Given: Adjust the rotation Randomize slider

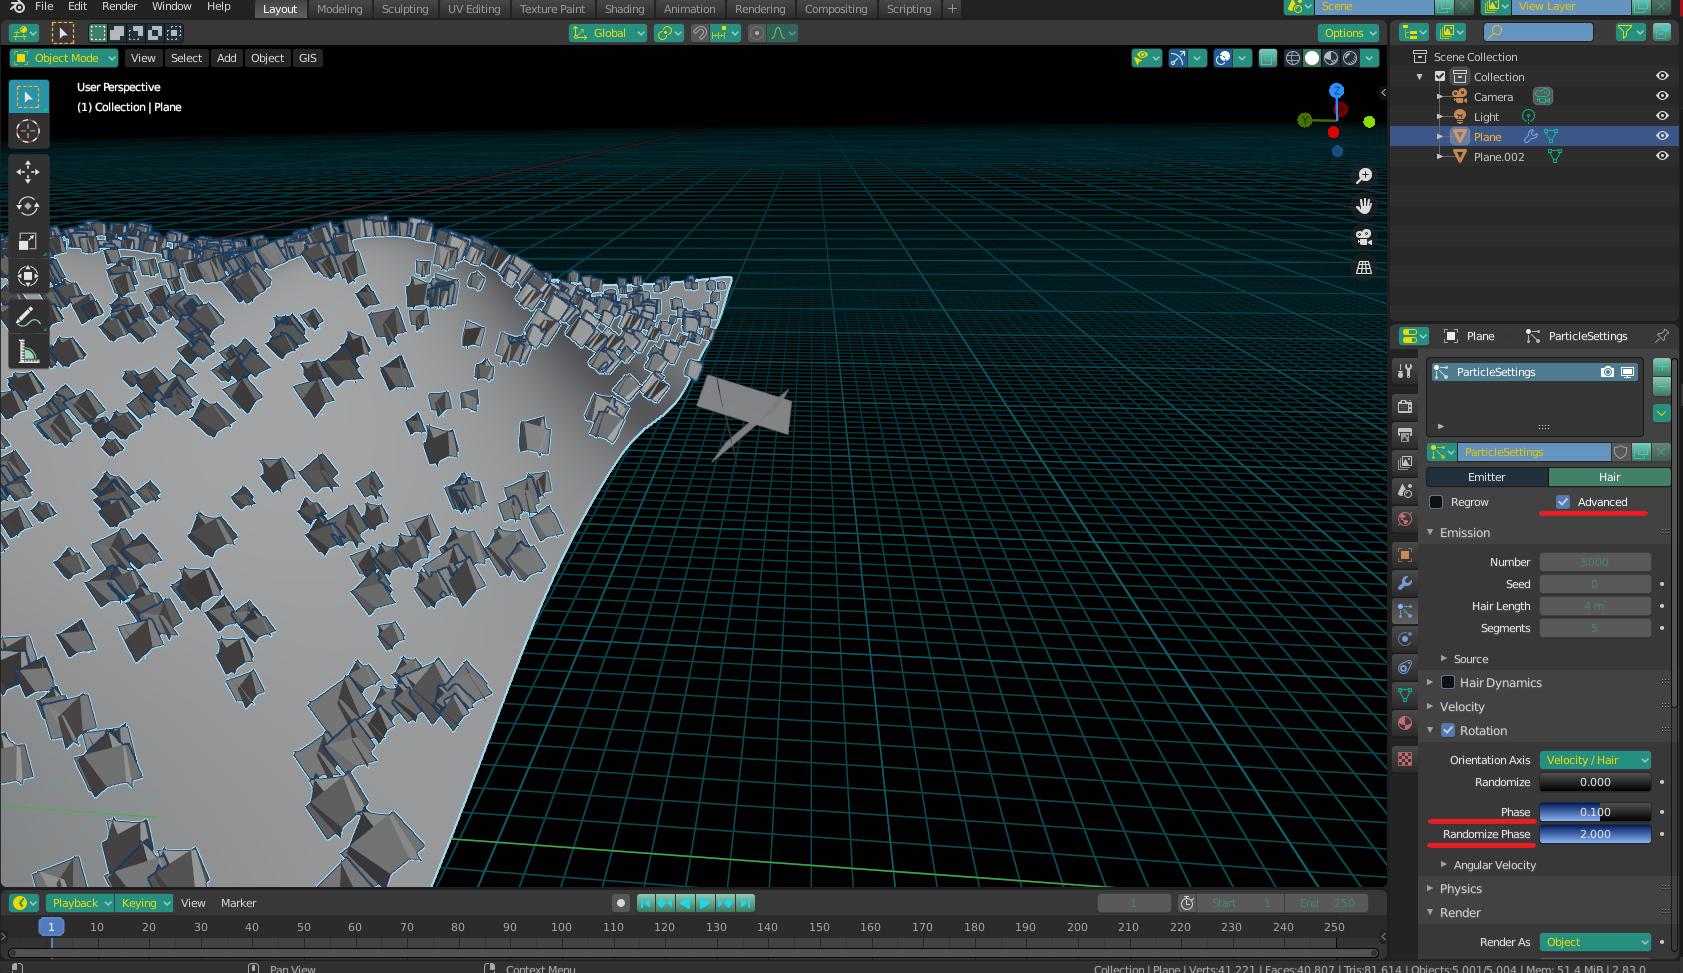Looking at the screenshot, I should click(1595, 782).
